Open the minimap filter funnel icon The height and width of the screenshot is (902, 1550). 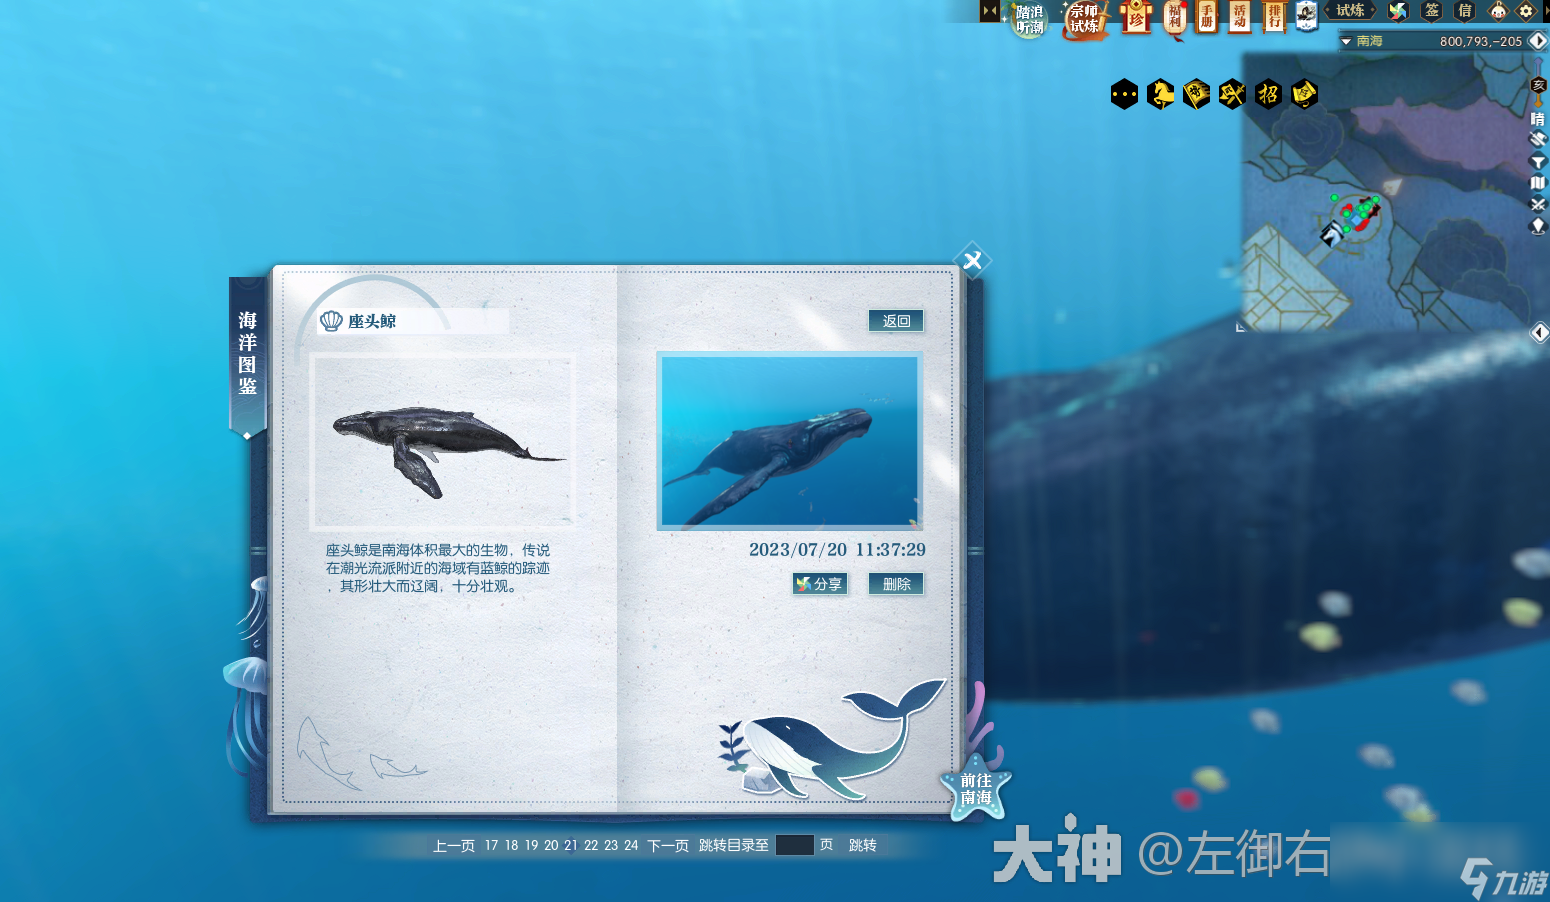click(x=1538, y=162)
